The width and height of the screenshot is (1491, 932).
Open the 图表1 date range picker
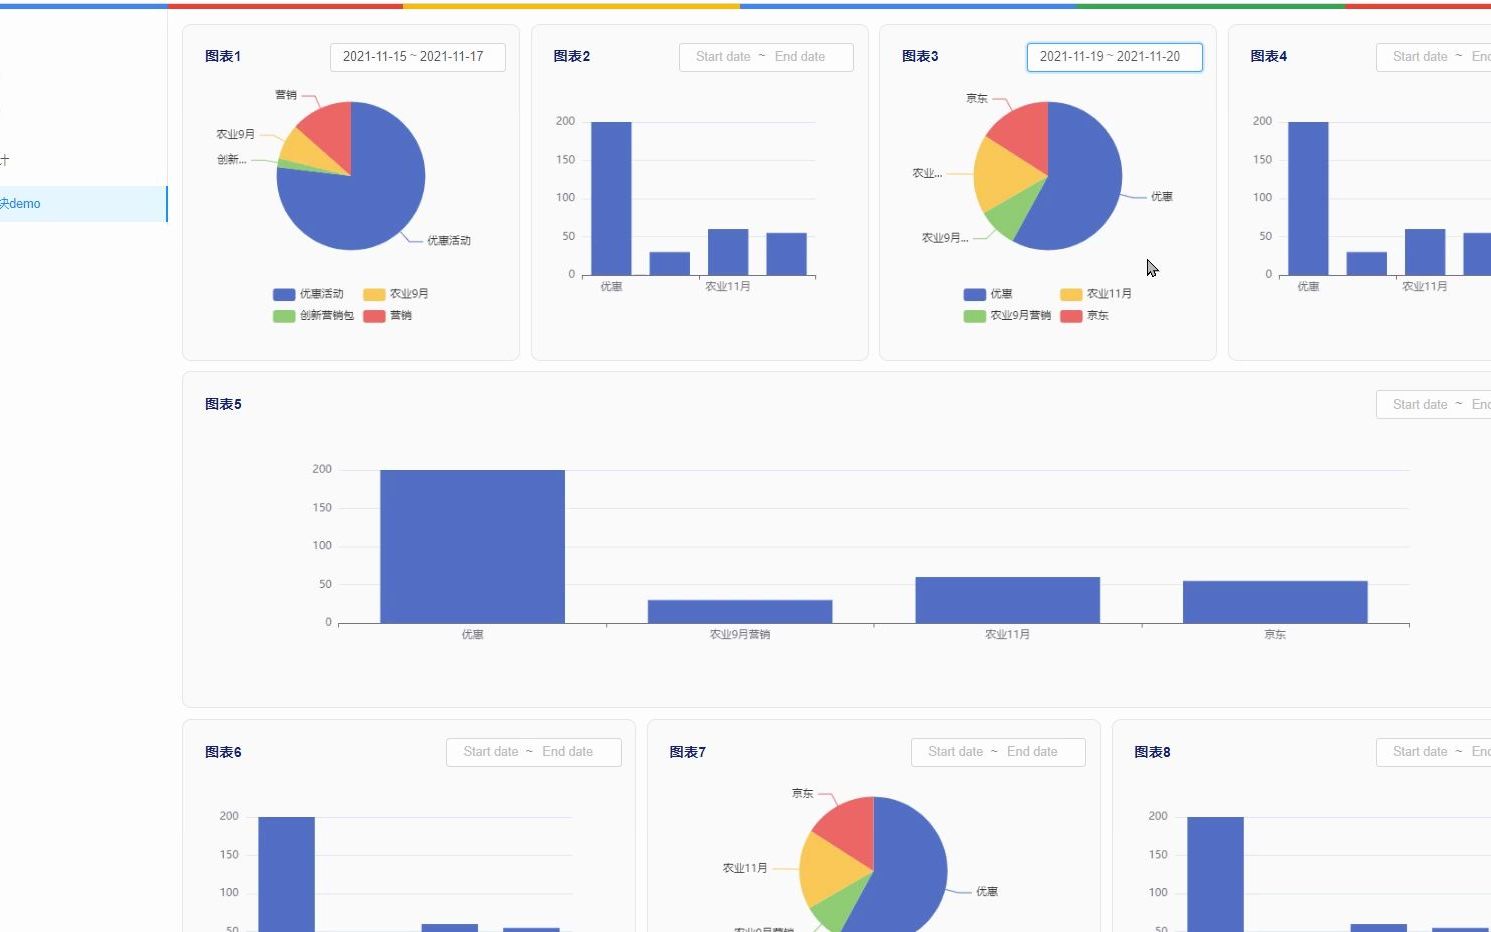click(417, 57)
